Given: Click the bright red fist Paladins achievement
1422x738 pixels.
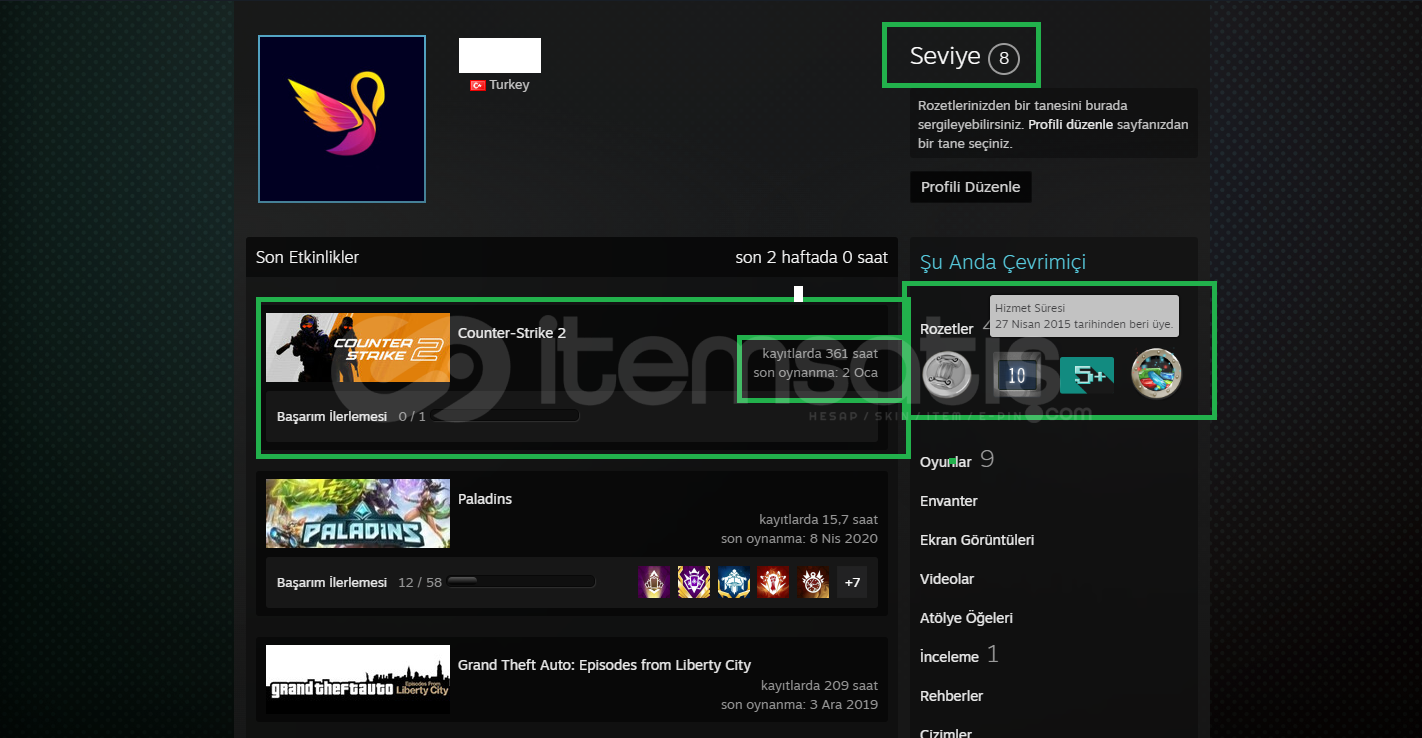Looking at the screenshot, I should (x=773, y=582).
